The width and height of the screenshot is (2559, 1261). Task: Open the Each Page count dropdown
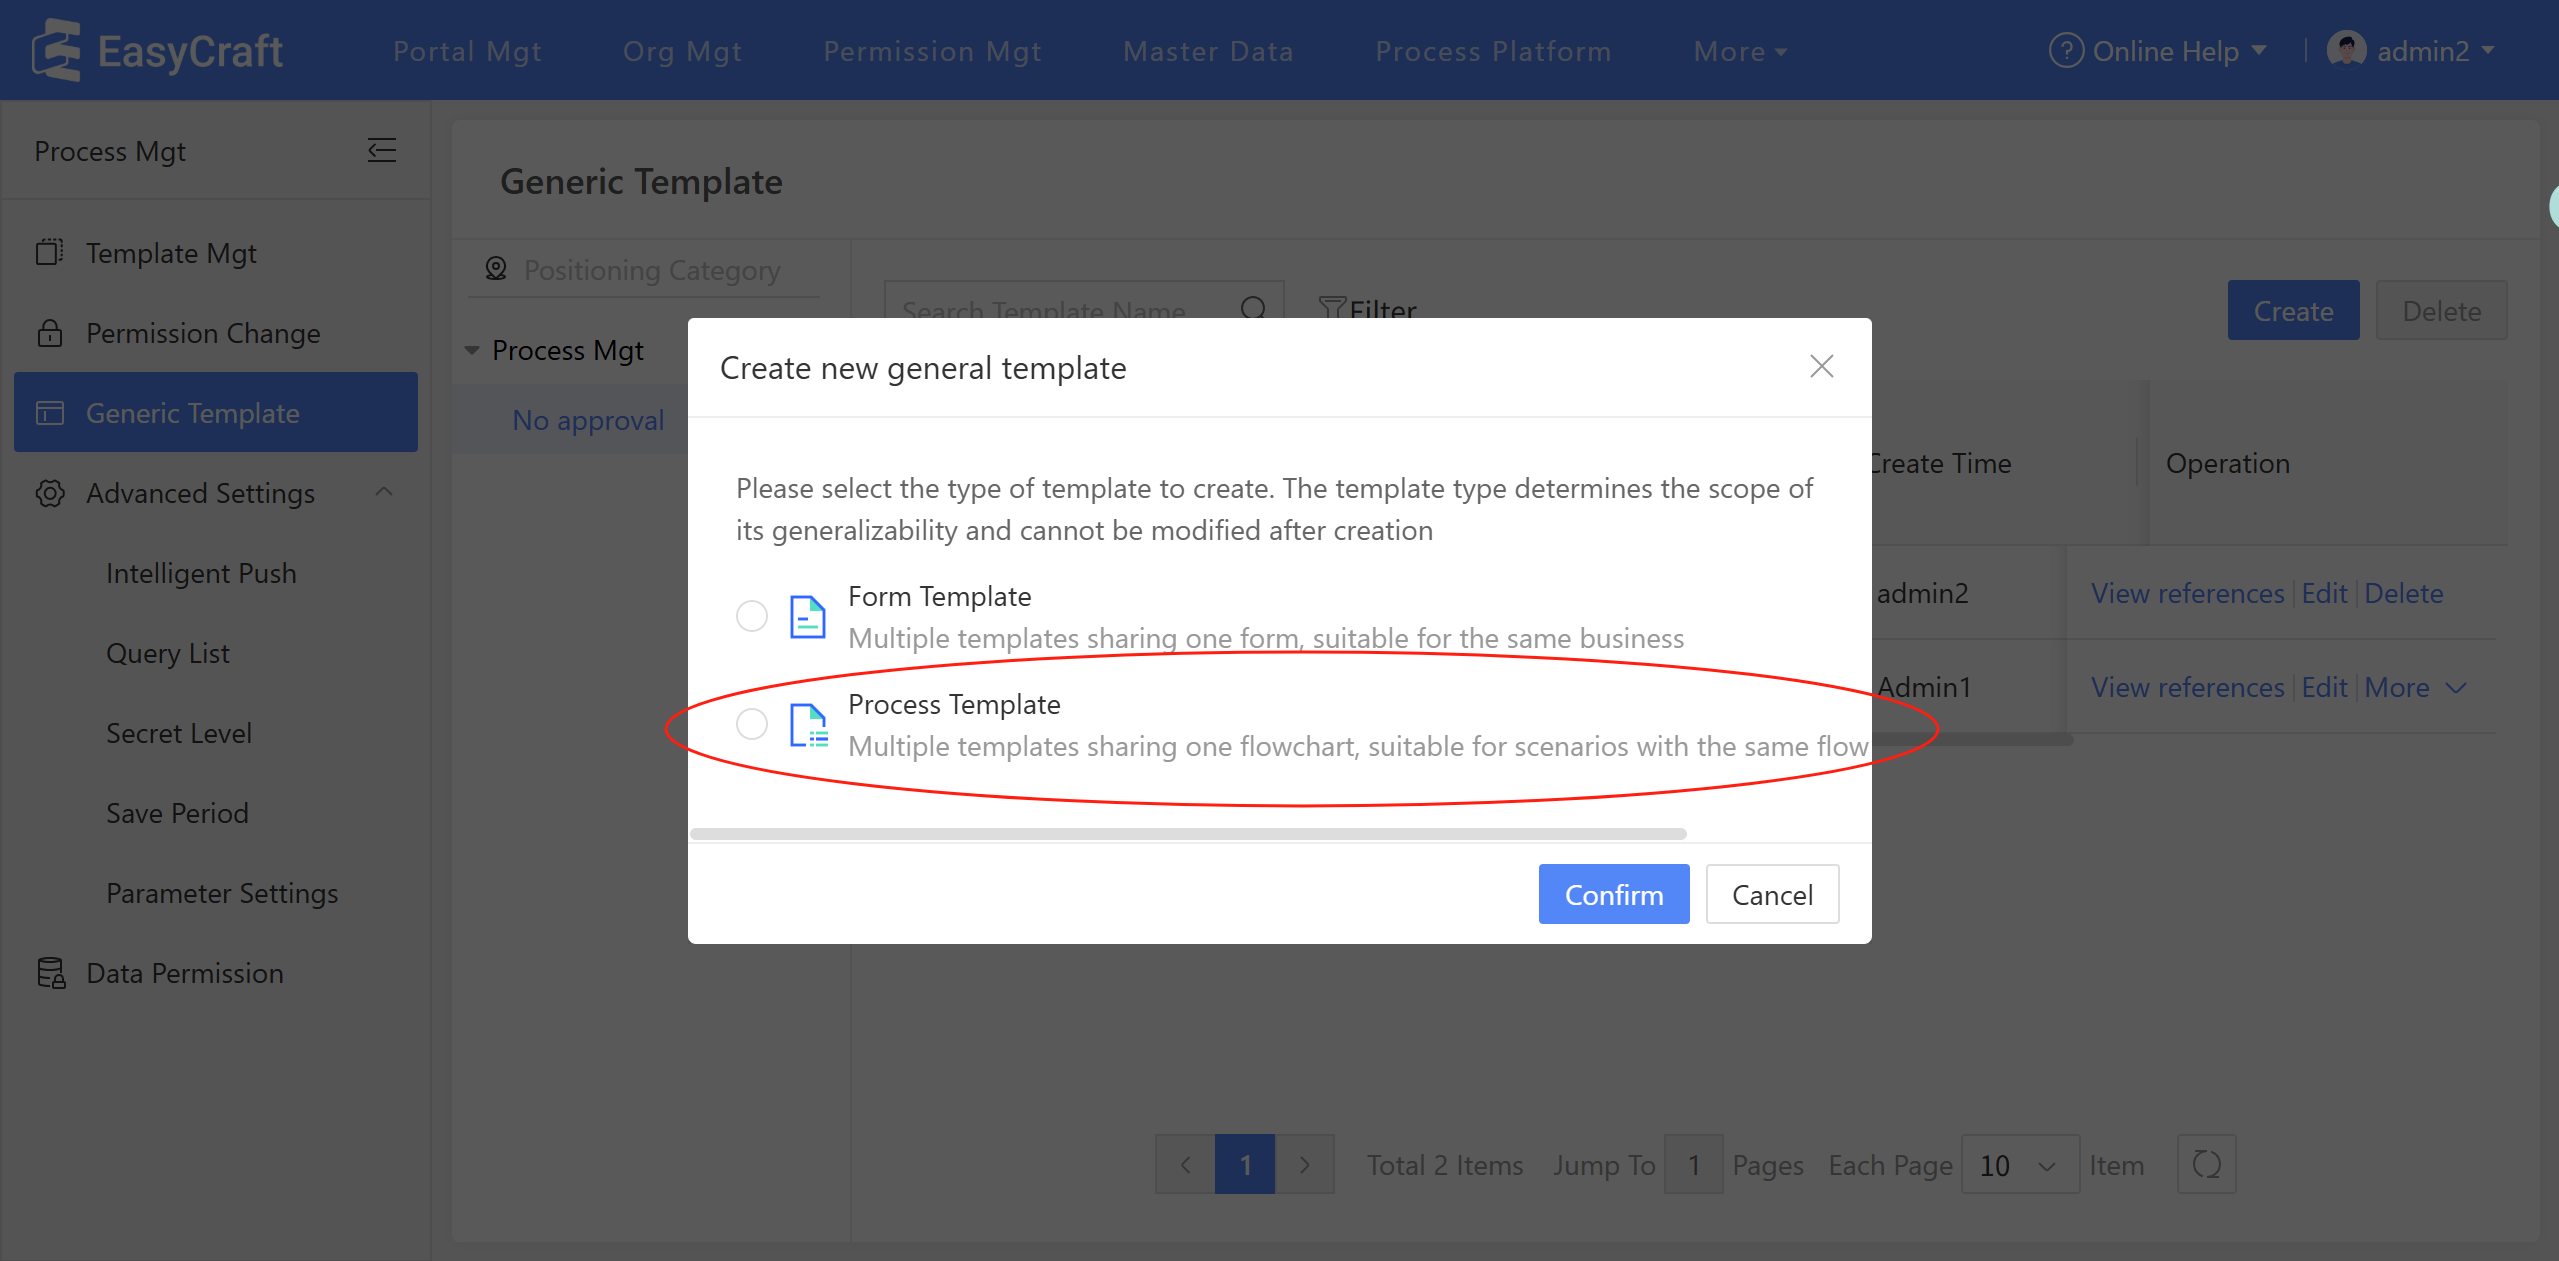2019,1165
